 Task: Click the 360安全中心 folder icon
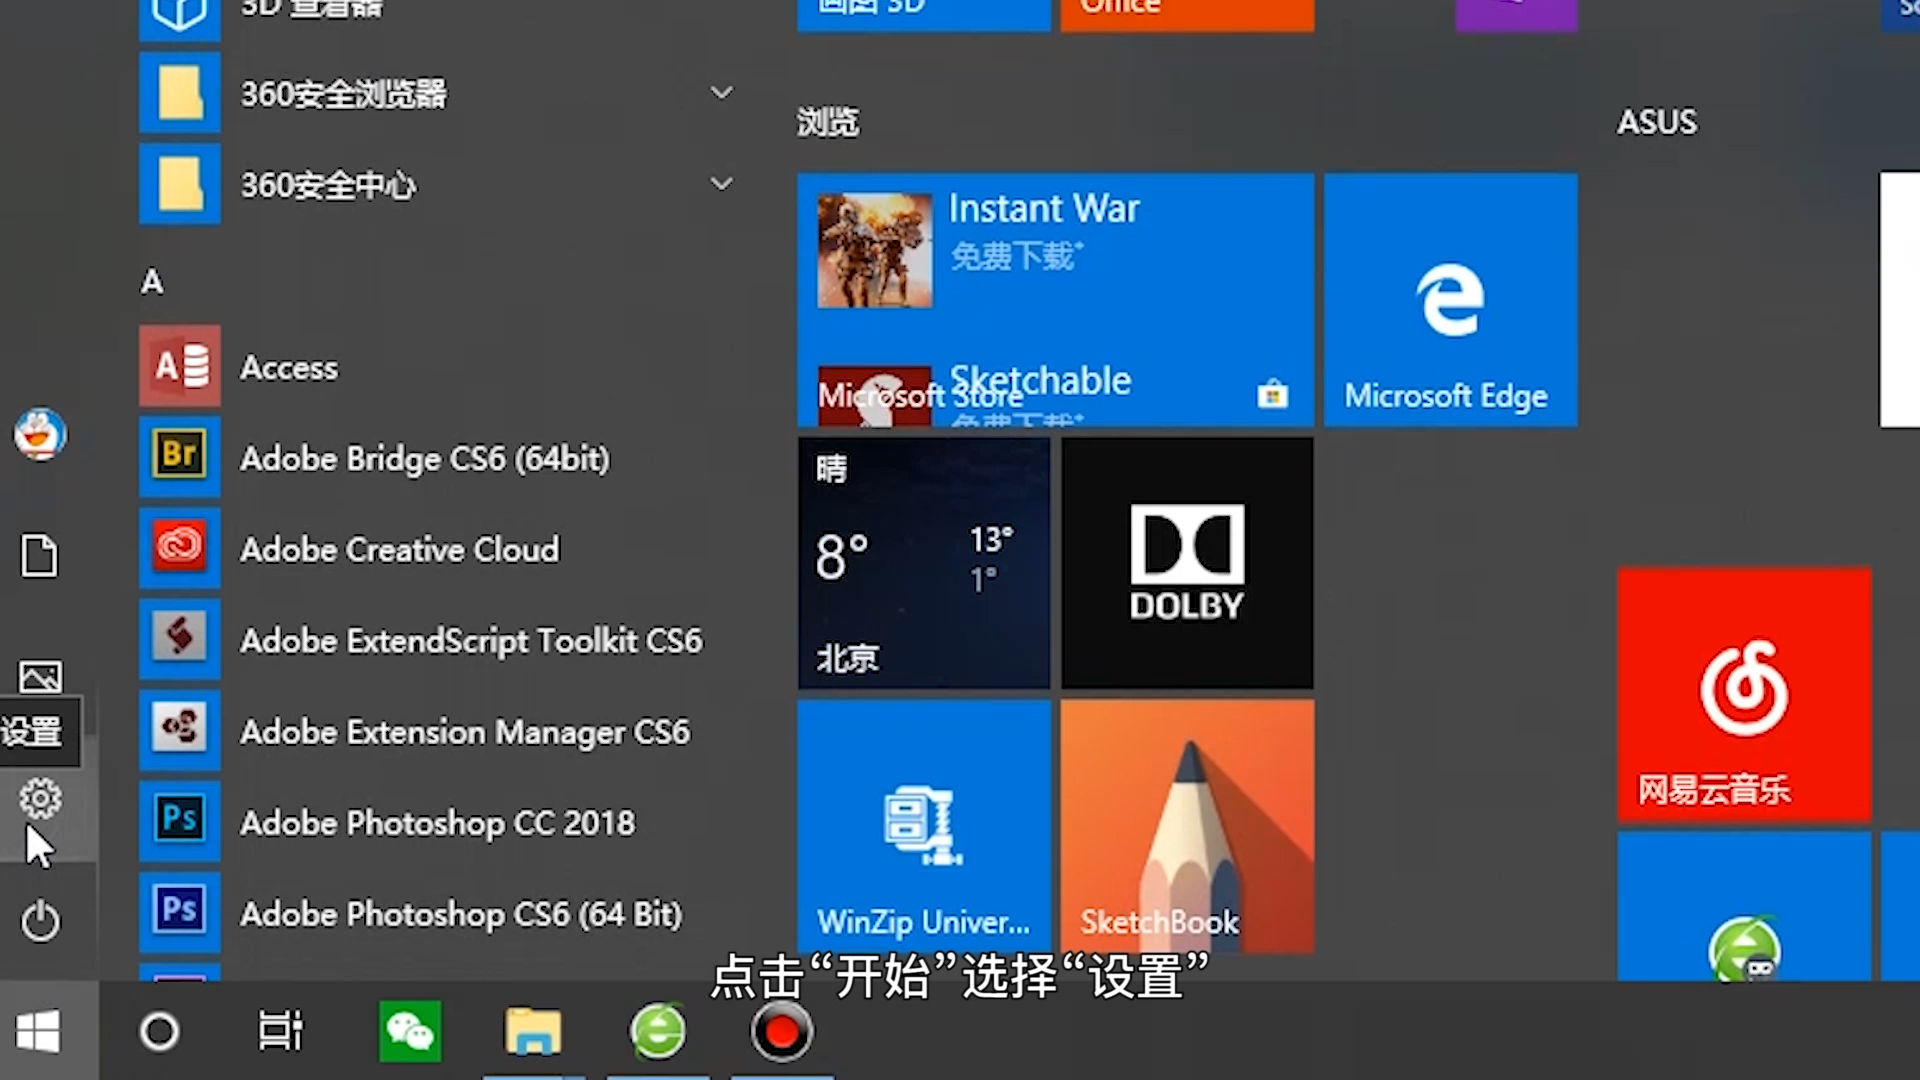coord(180,184)
